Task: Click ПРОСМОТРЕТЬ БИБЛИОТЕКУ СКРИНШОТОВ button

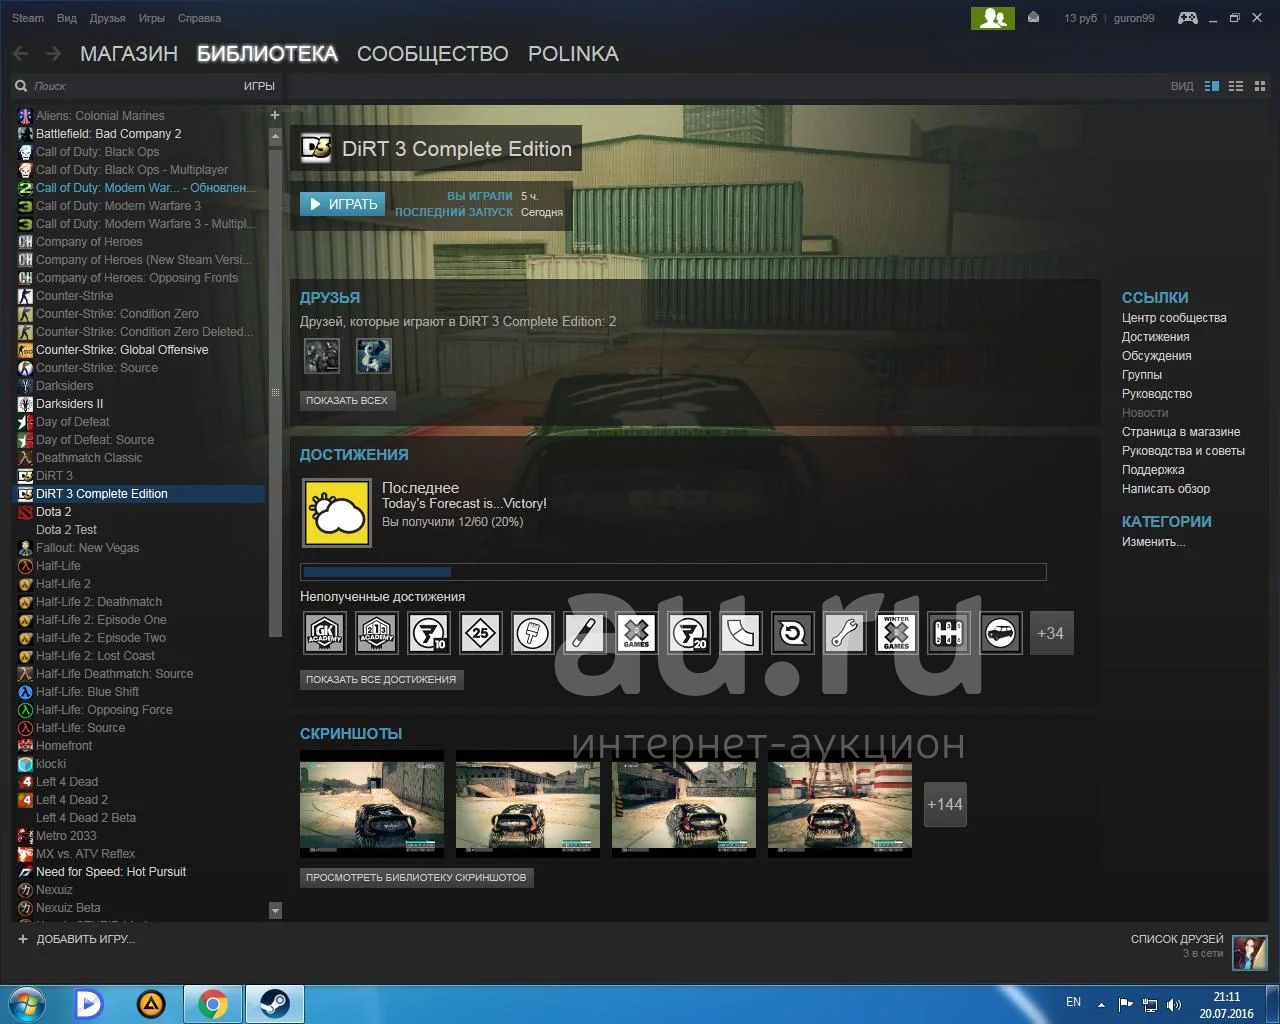Action: (x=416, y=877)
